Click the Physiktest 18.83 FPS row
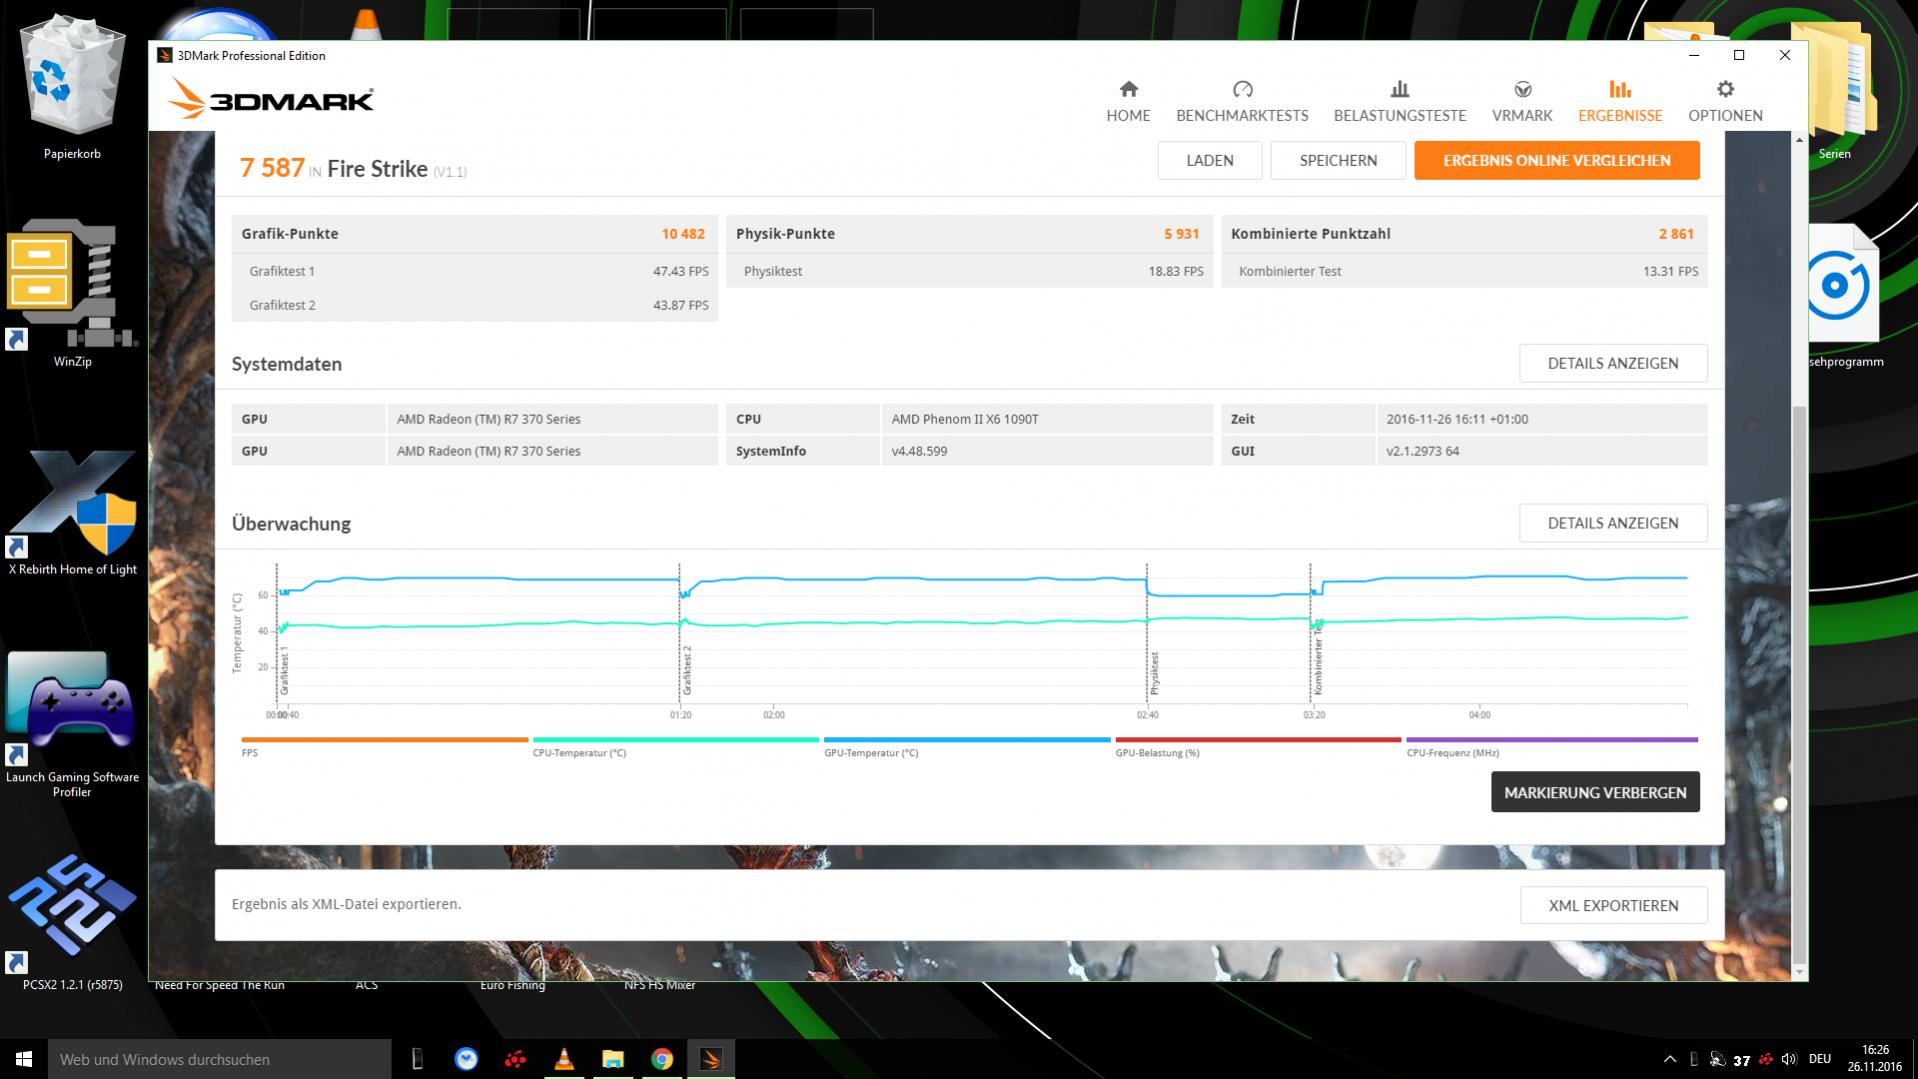The width and height of the screenshot is (1918, 1079). (970, 271)
